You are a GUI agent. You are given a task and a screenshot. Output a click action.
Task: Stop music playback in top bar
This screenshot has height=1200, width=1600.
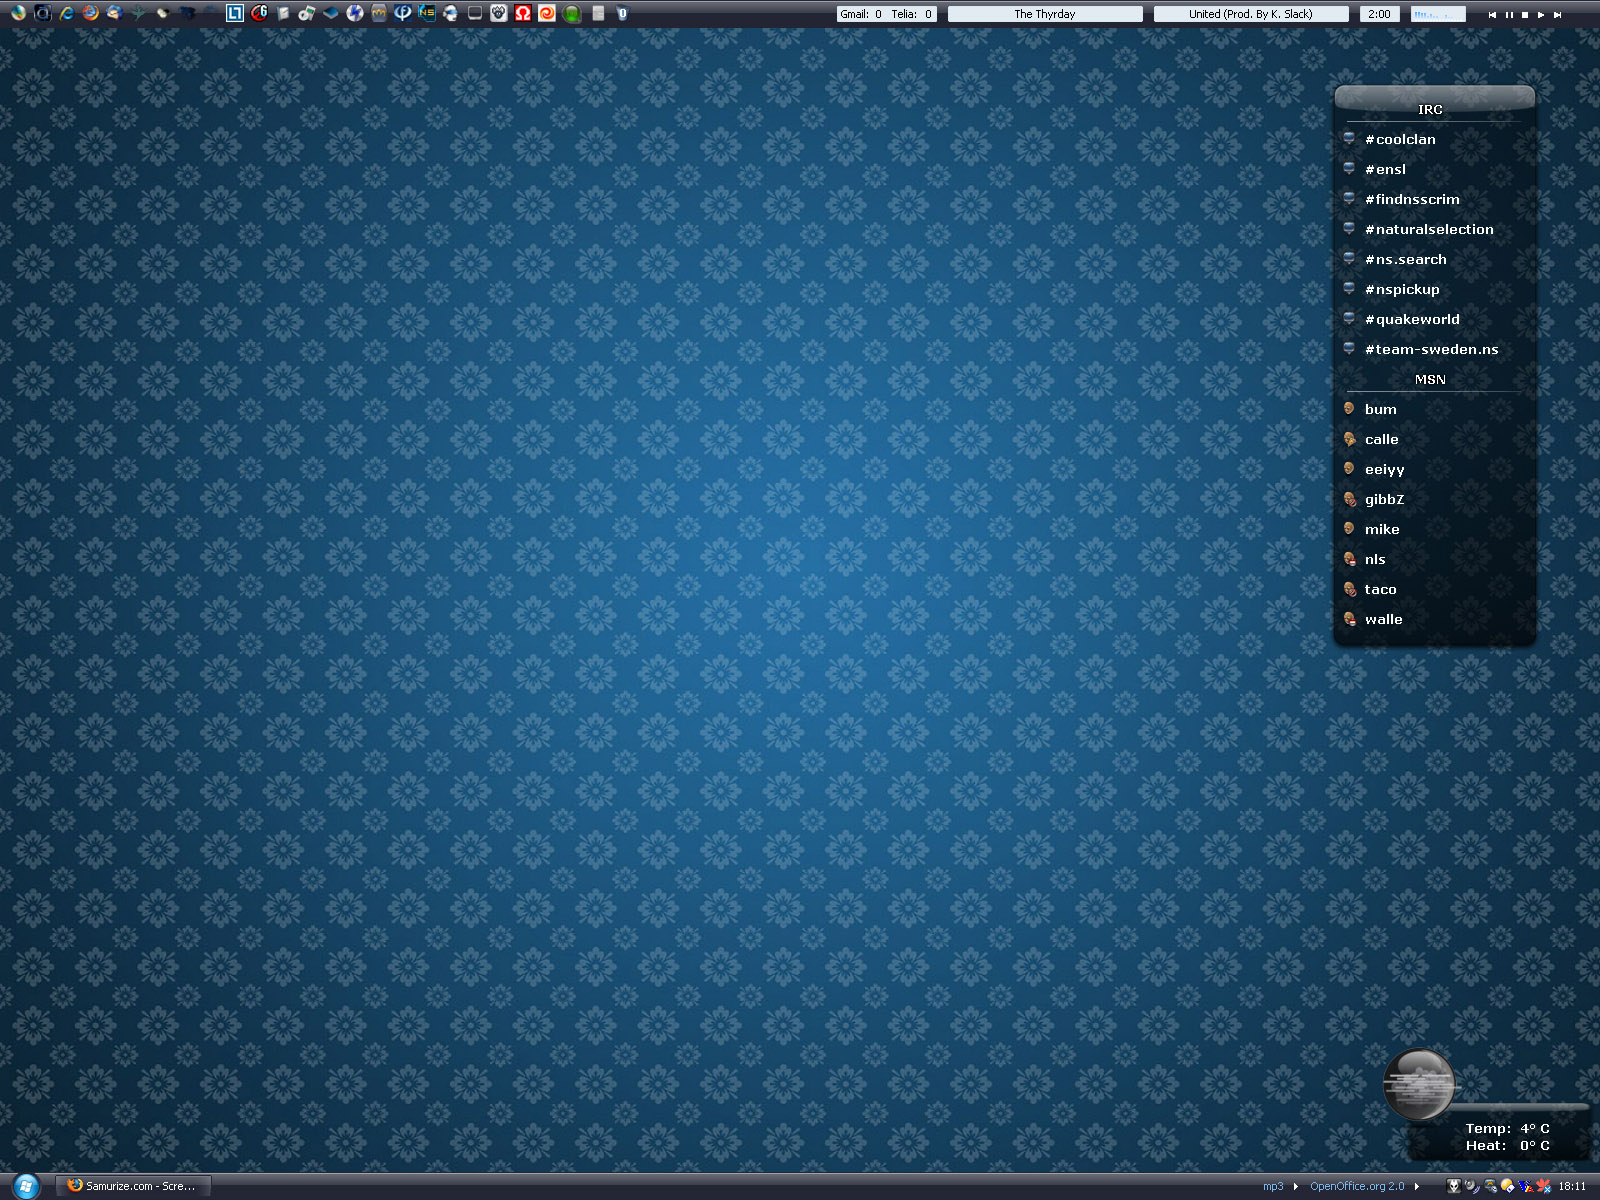click(x=1525, y=14)
